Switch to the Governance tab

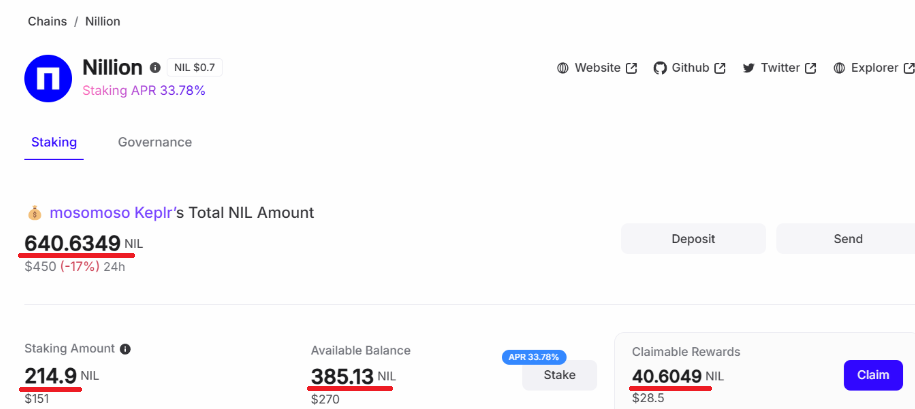click(x=155, y=142)
